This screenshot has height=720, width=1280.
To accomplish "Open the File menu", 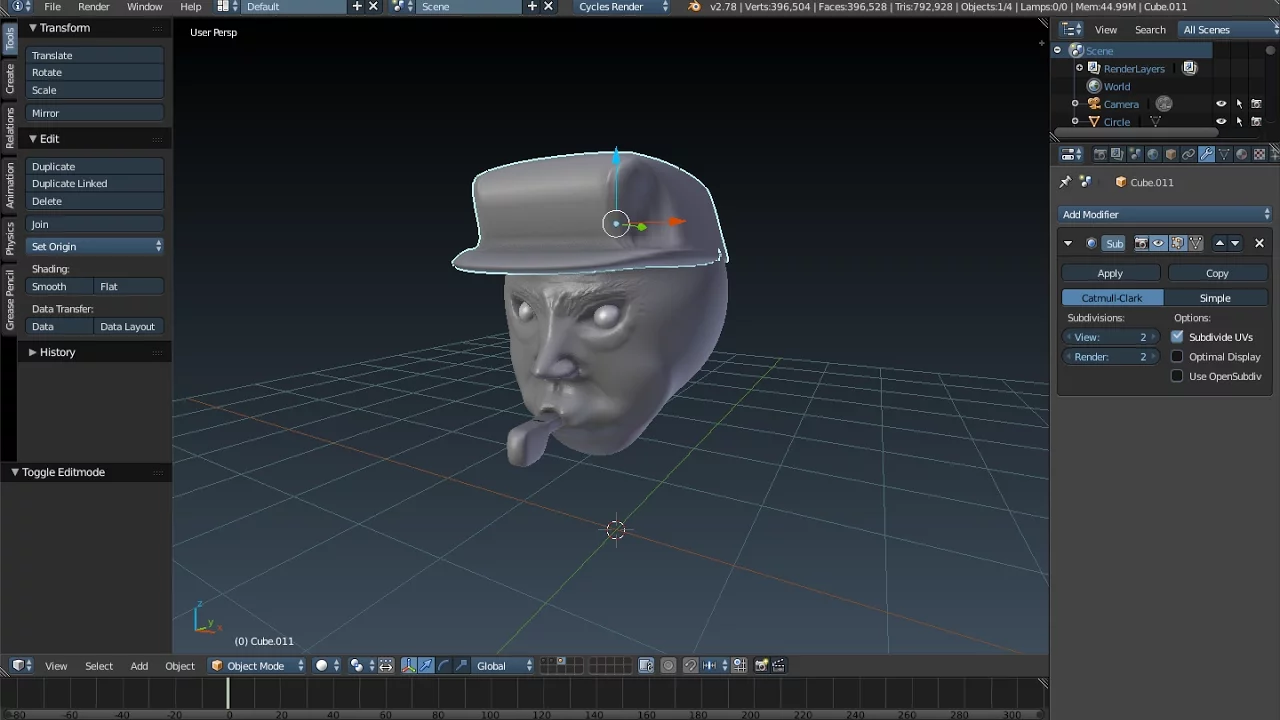I will (52, 6).
